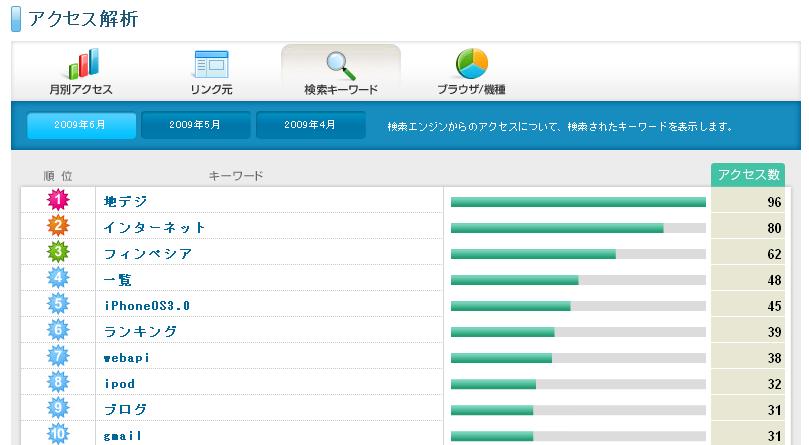Image resolution: width=809 pixels, height=445 pixels.
Task: Select the webapi keyword entry
Action: (126, 358)
